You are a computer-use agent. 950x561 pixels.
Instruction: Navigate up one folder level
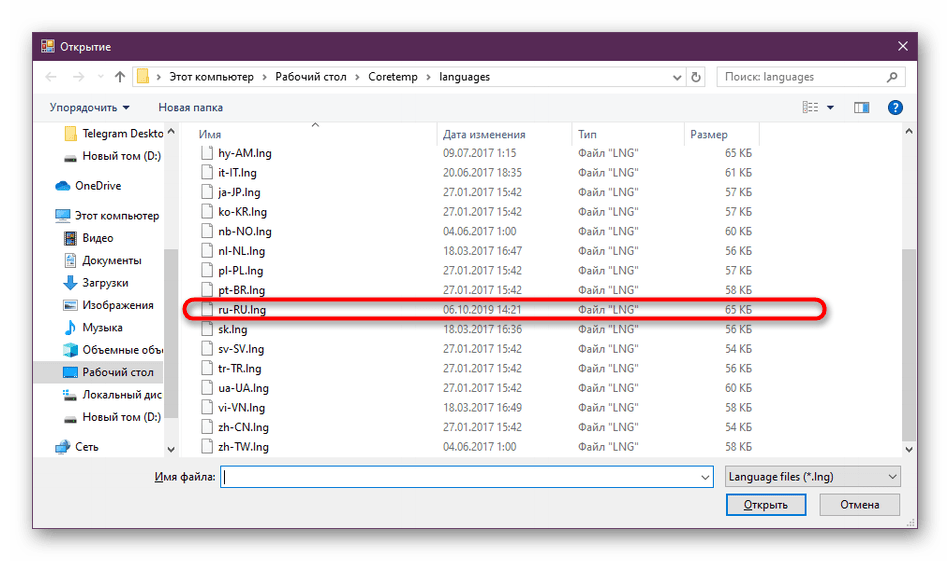tap(120, 77)
